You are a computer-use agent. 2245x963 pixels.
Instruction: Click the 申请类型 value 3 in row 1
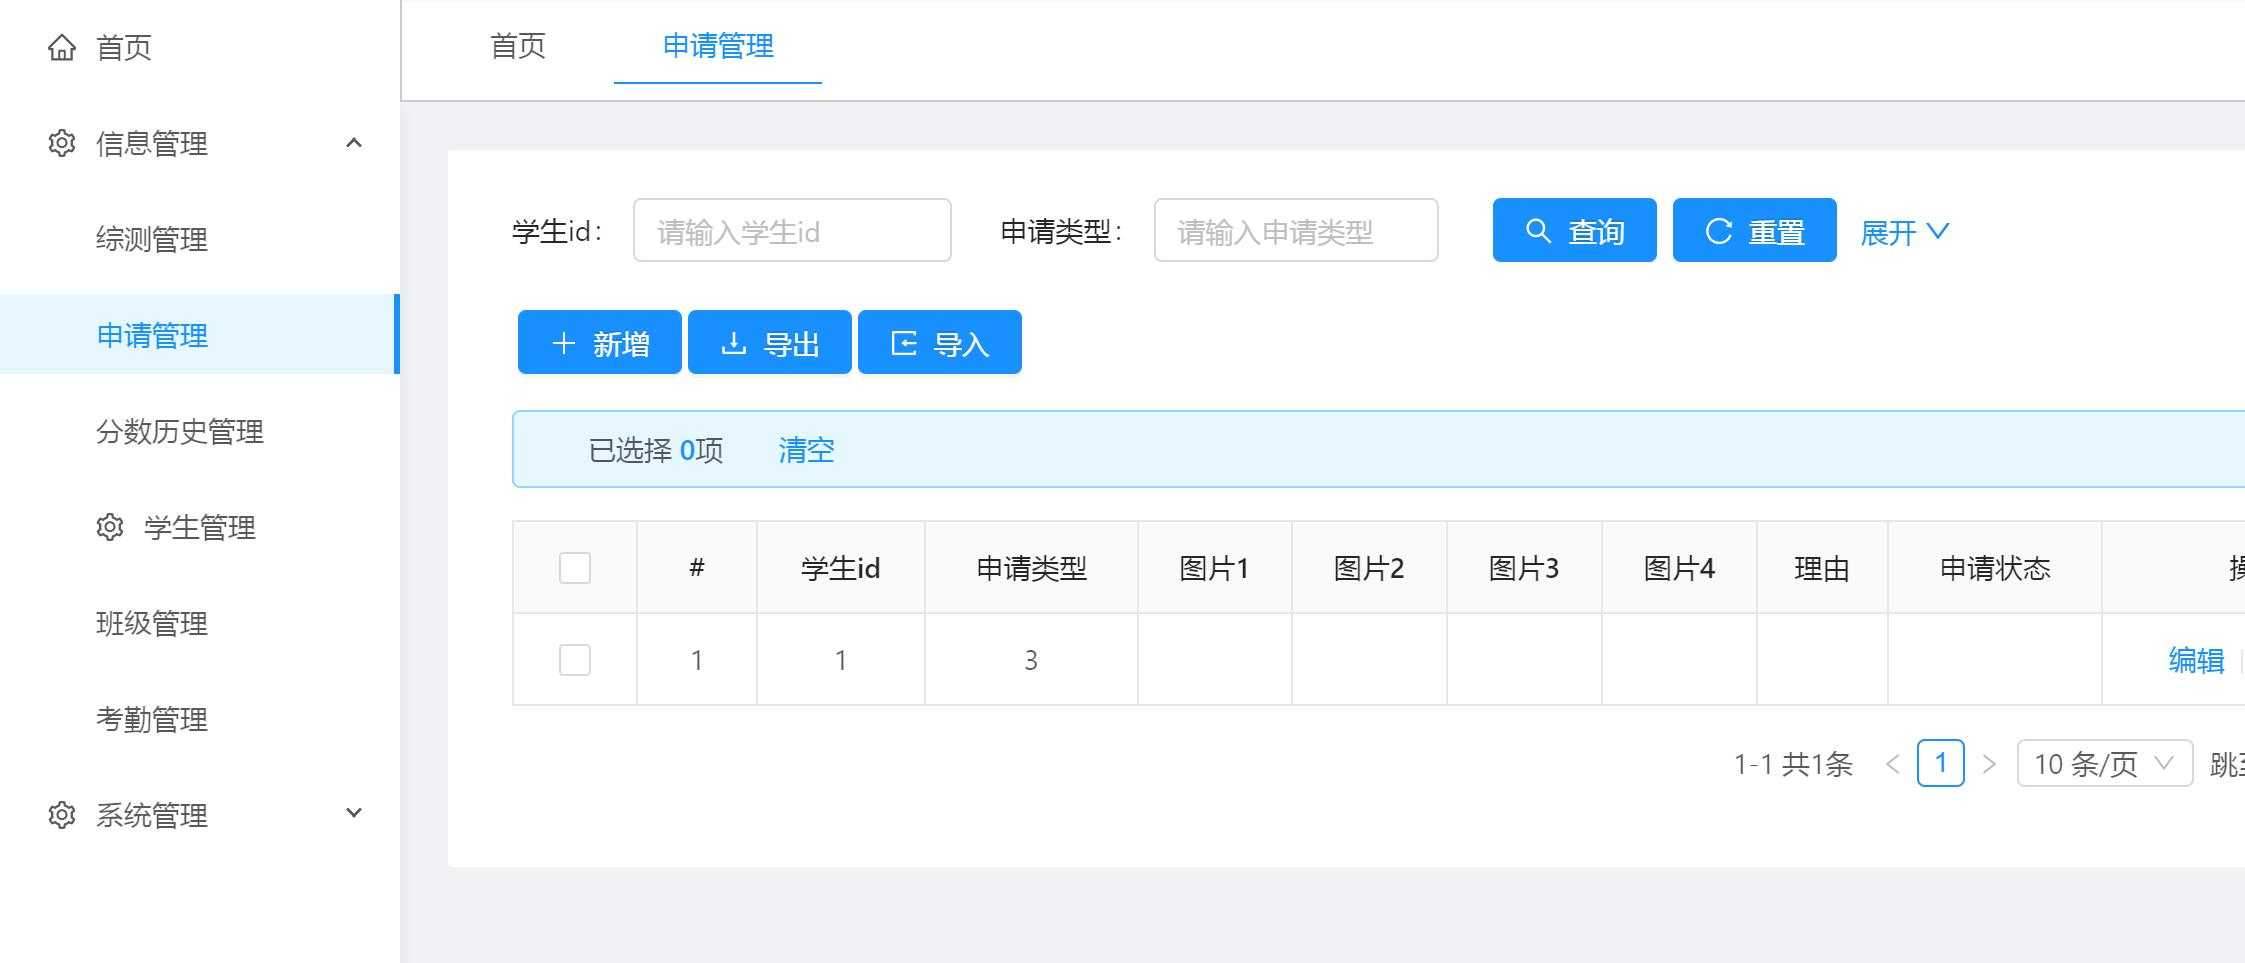[x=1031, y=660]
